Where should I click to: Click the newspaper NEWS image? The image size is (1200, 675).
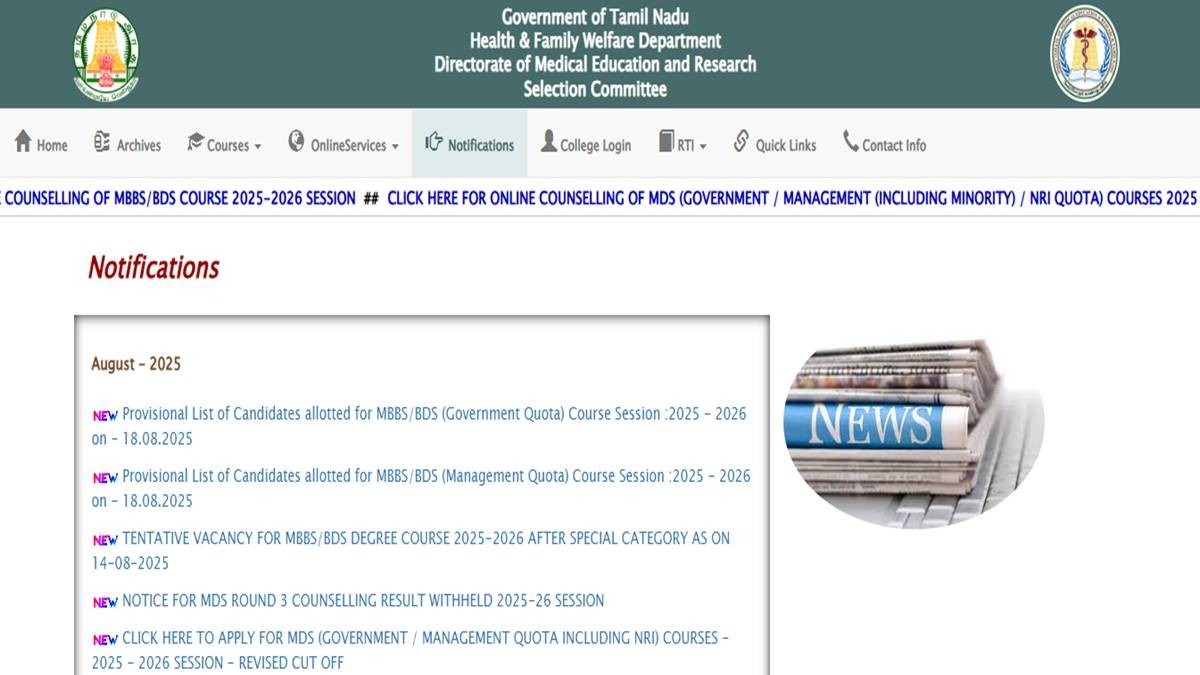tap(912, 430)
